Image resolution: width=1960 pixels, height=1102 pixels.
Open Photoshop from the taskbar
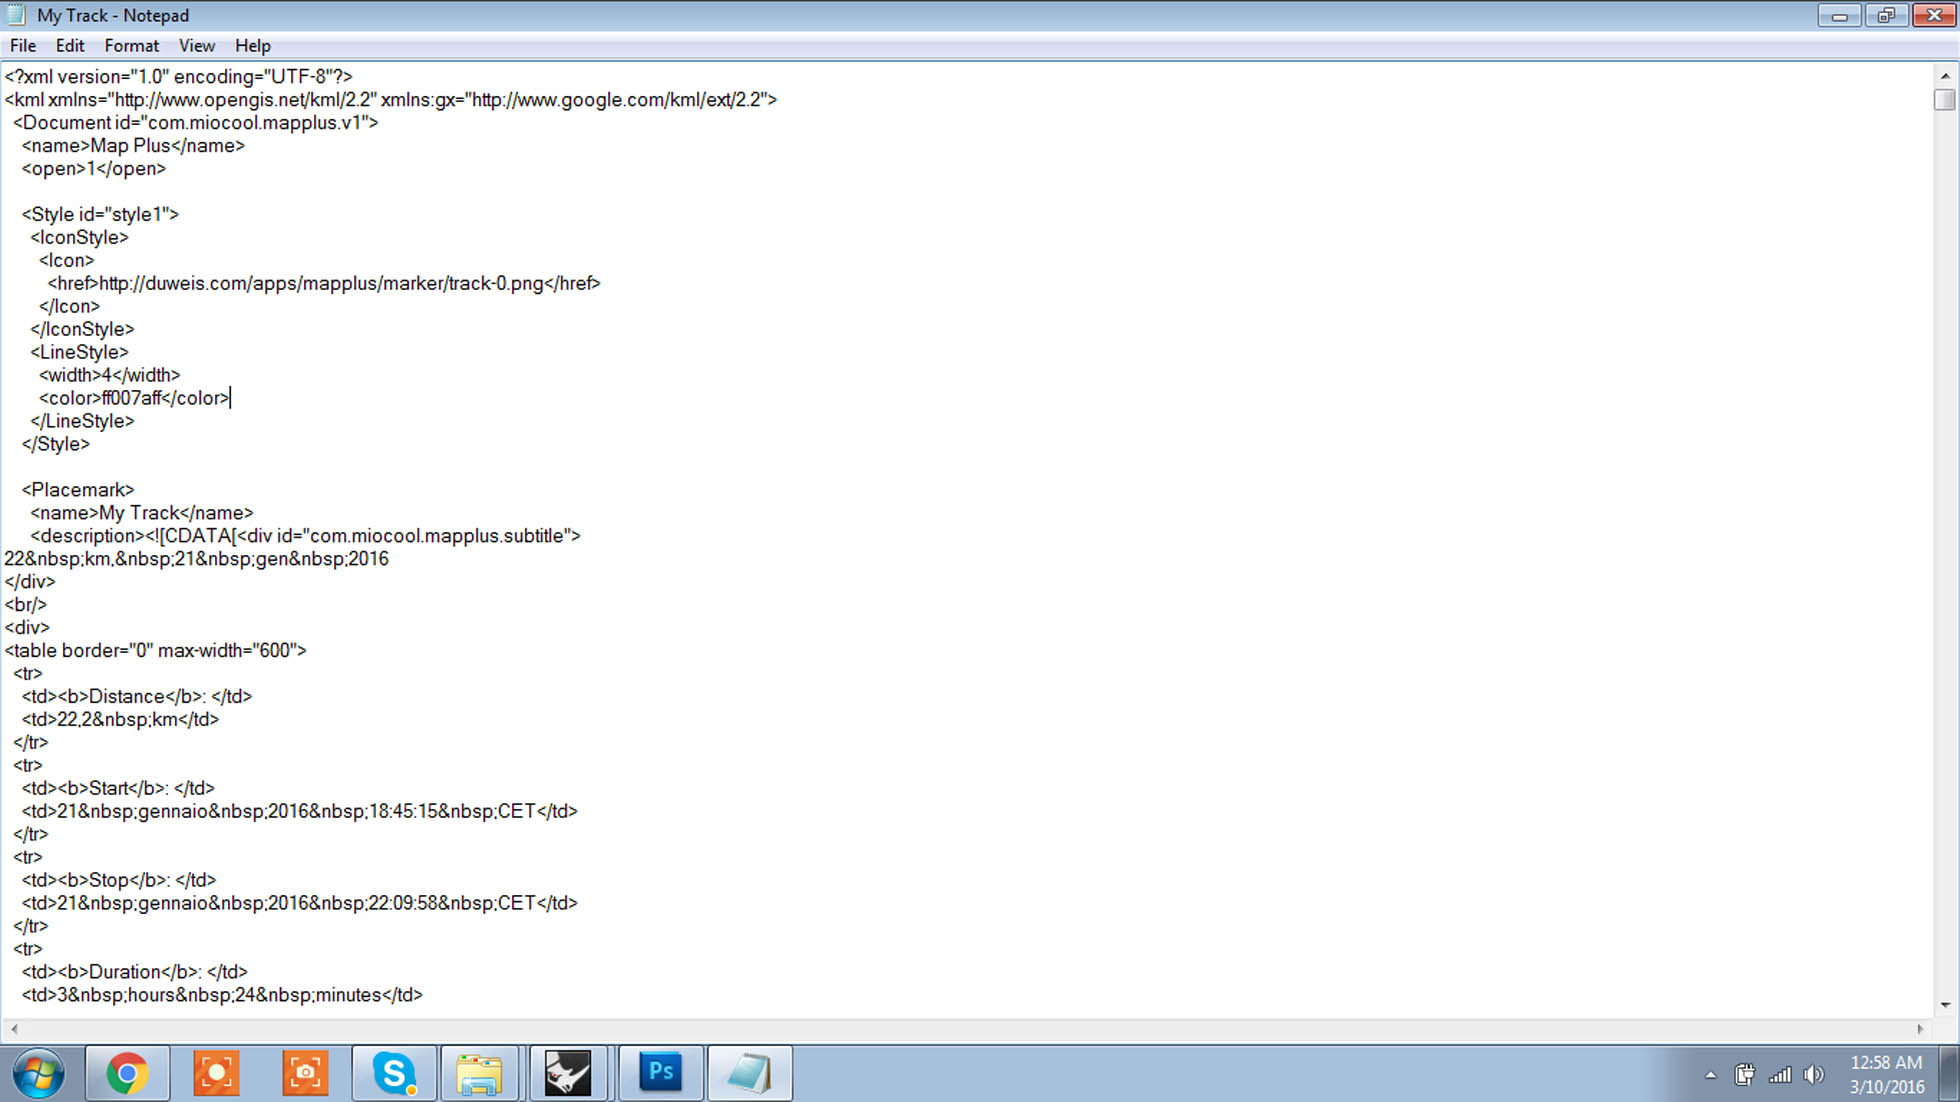660,1073
